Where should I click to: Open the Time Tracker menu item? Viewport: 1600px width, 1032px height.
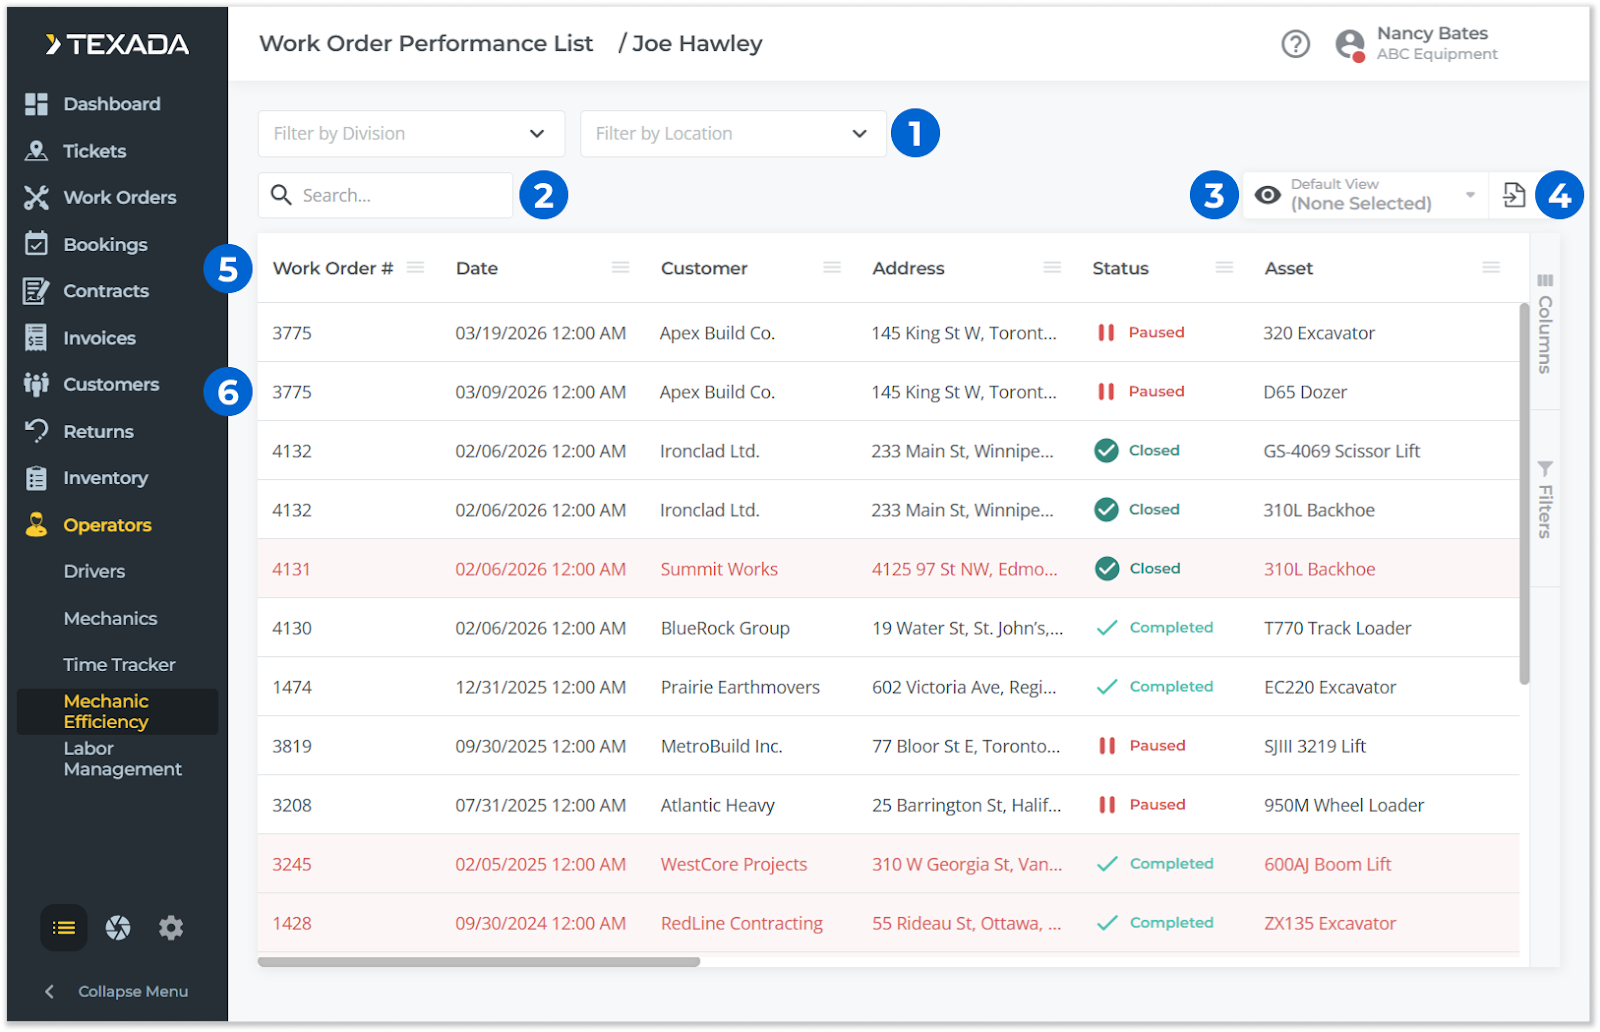119,665
